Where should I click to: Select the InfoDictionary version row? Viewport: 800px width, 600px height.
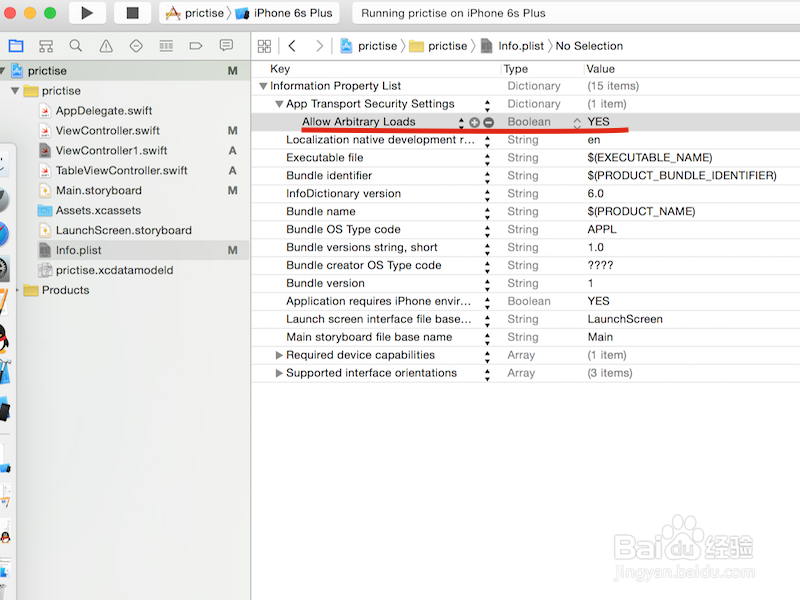tap(526, 193)
